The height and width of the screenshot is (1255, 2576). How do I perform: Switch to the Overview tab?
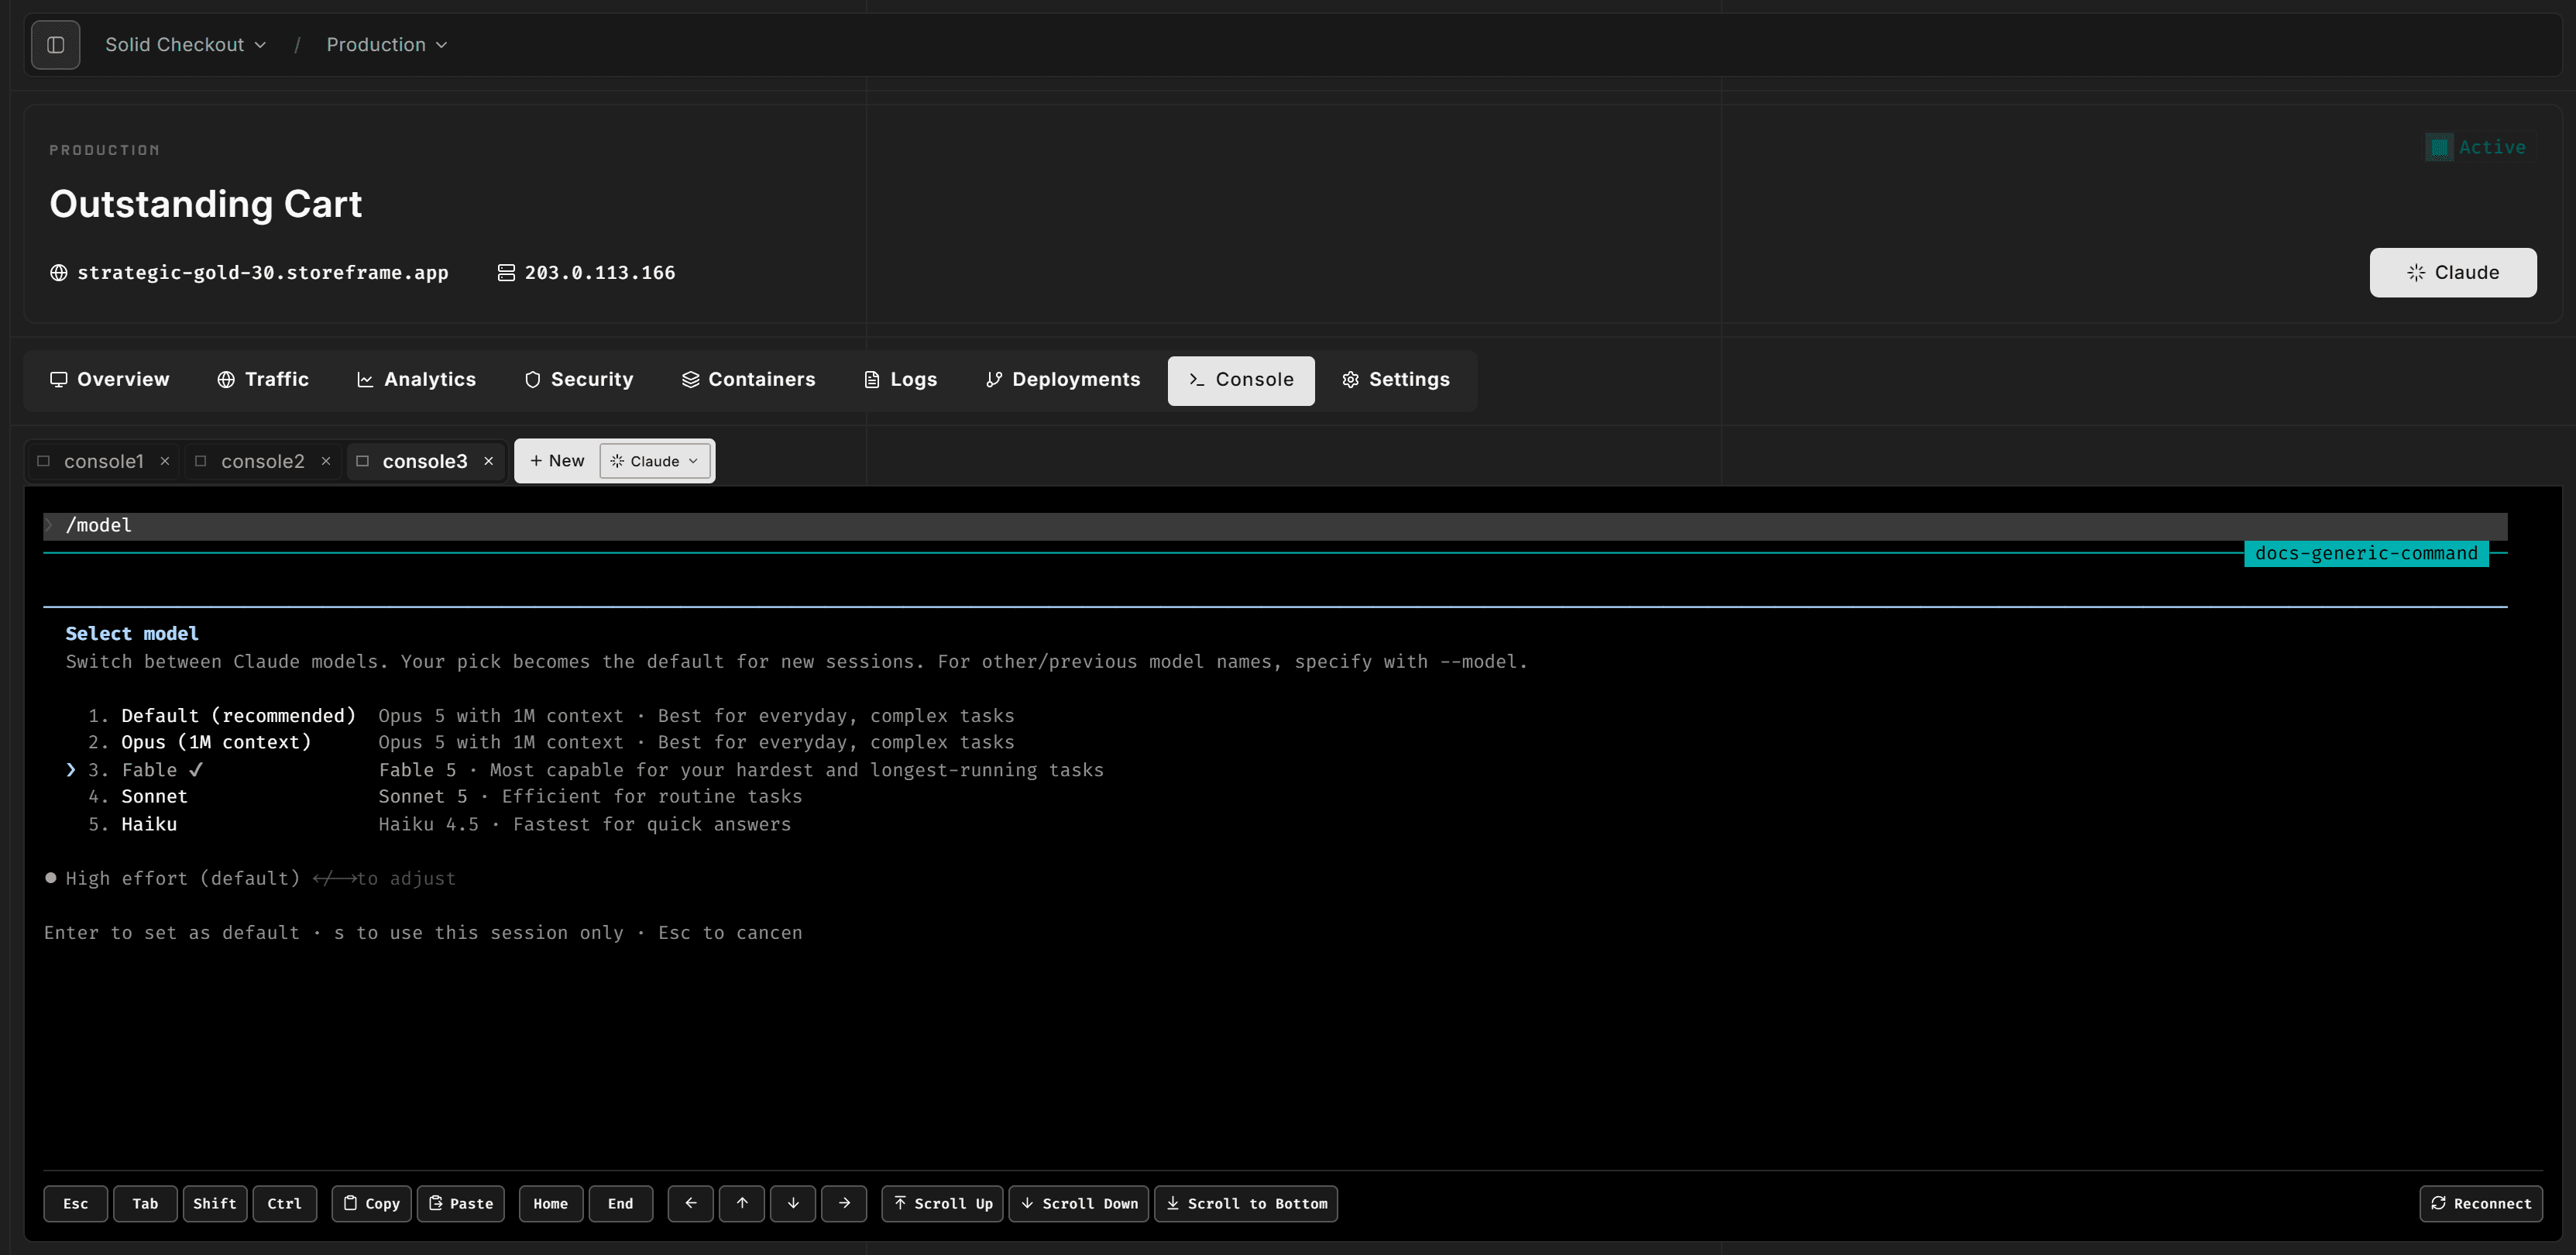[110, 380]
